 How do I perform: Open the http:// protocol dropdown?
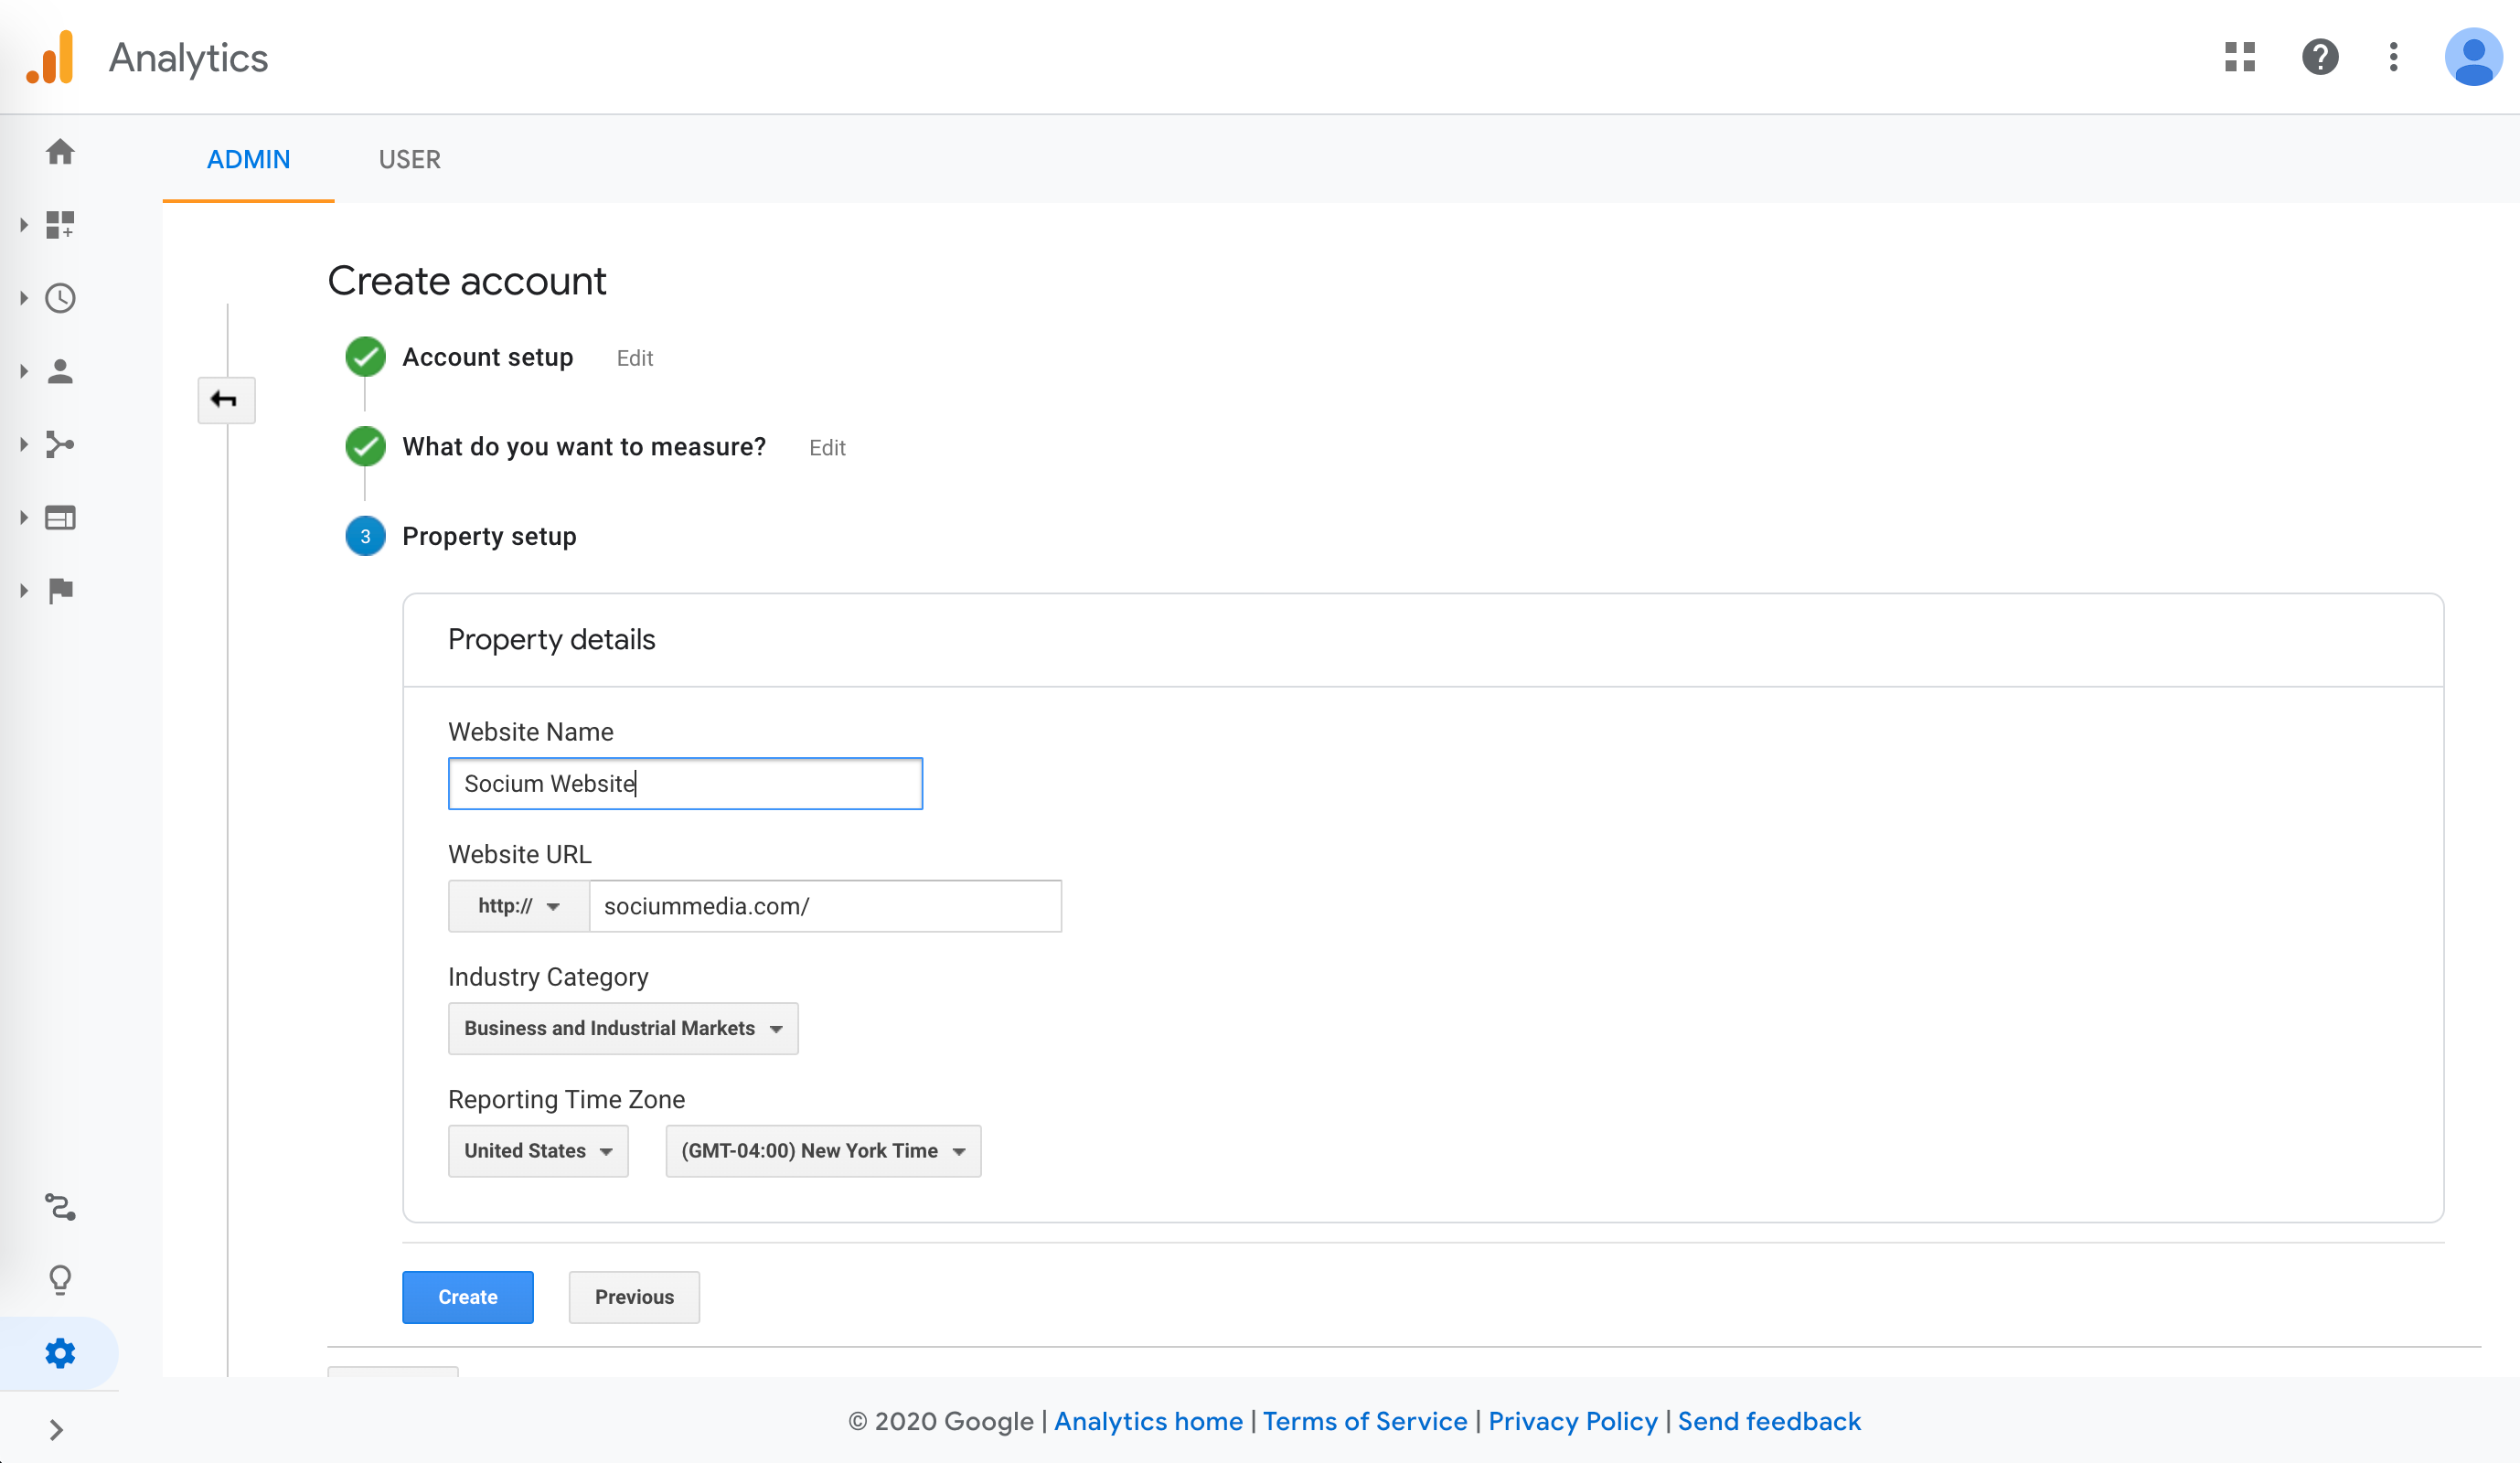point(518,906)
